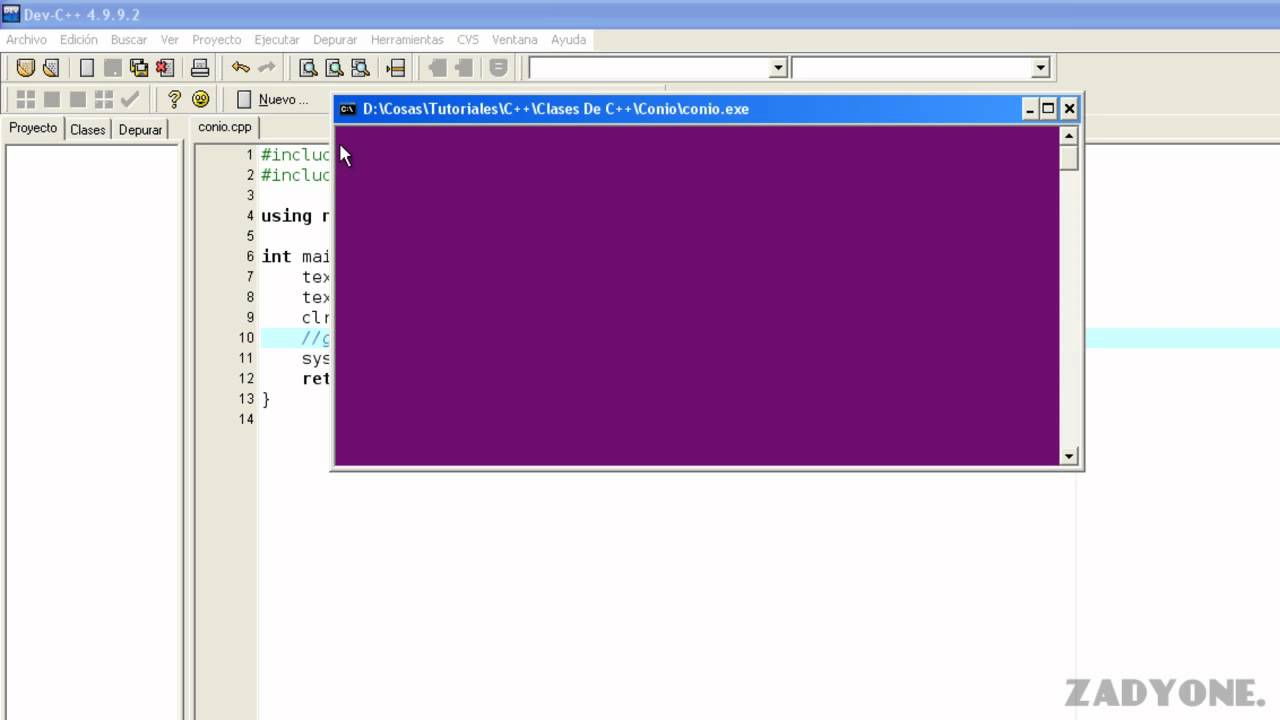
Task: Click the console scrollbar up arrow
Action: click(1069, 135)
